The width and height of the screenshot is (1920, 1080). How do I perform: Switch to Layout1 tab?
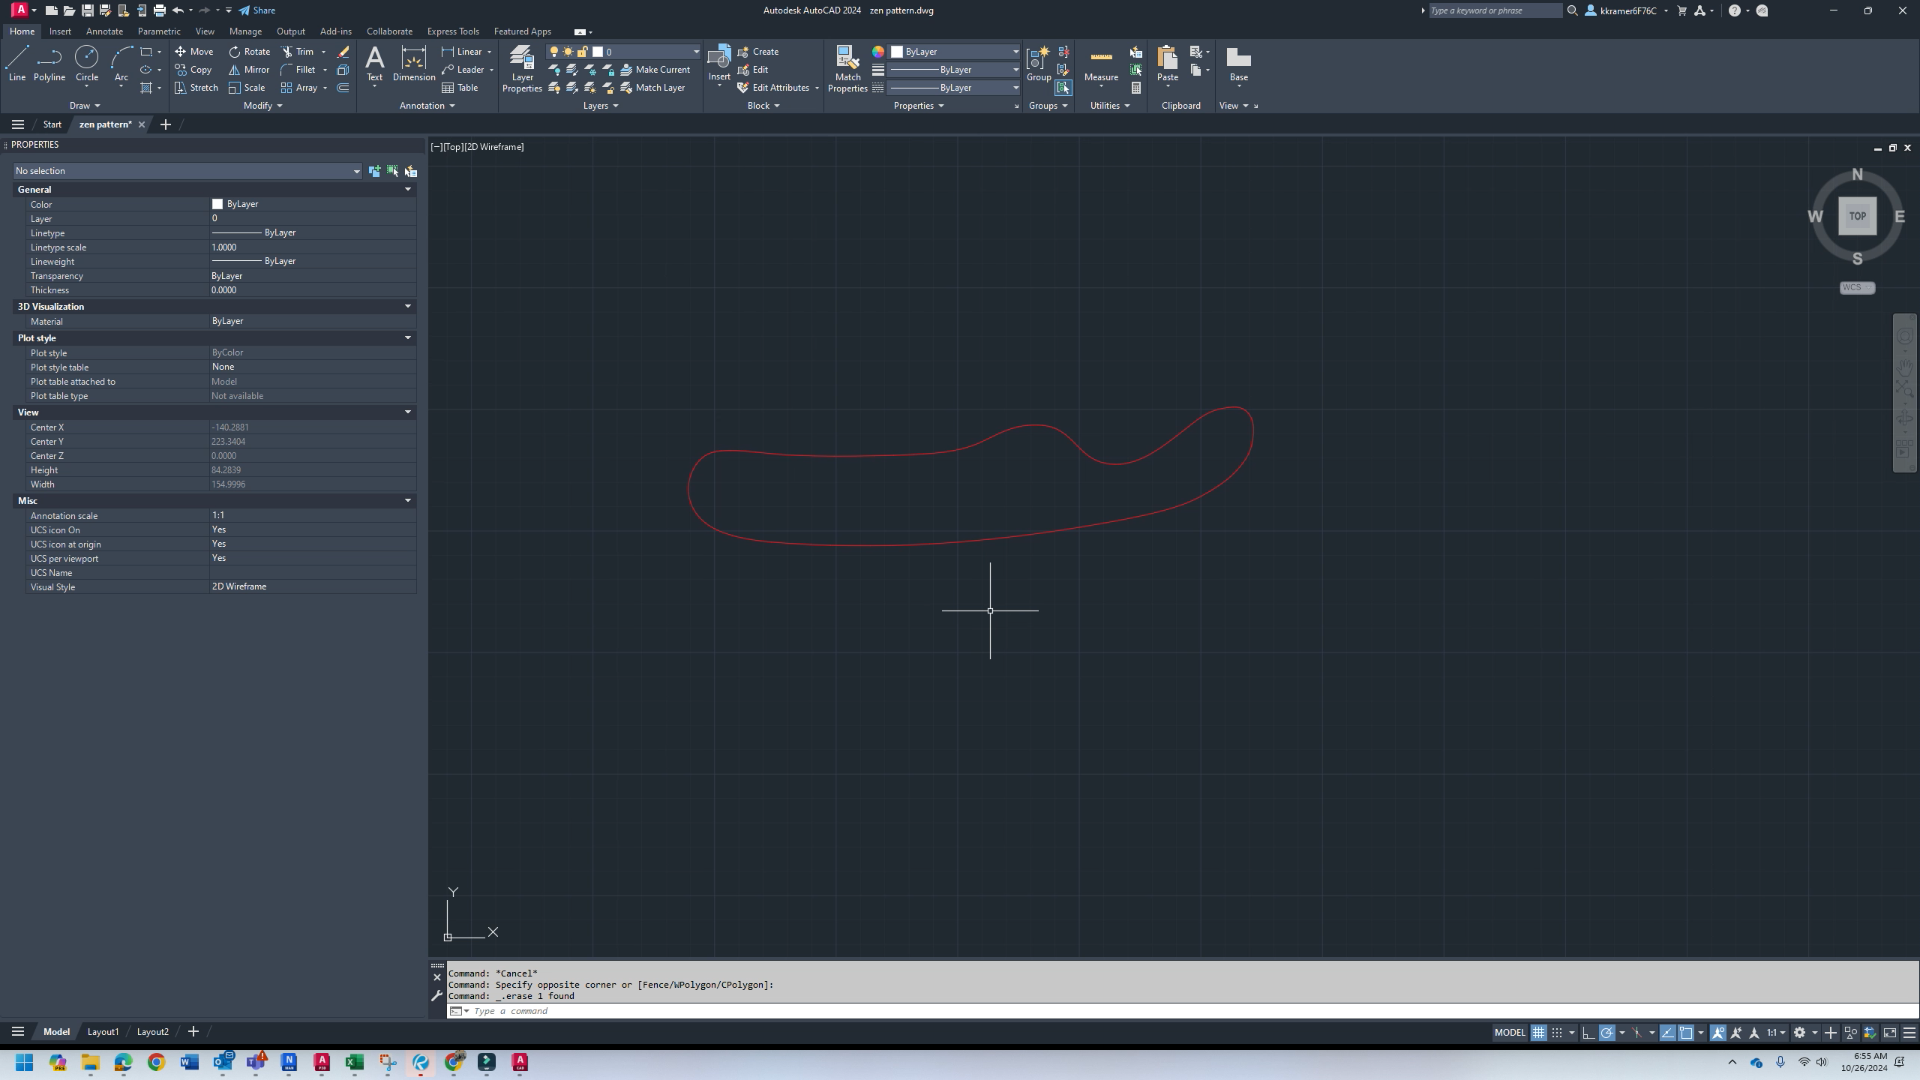(x=103, y=1032)
